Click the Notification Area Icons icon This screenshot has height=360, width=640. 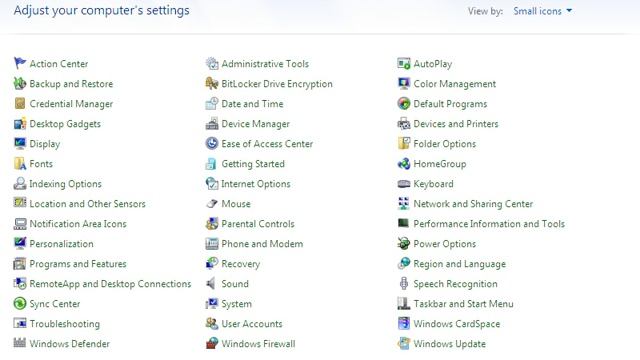pyautogui.click(x=20, y=223)
